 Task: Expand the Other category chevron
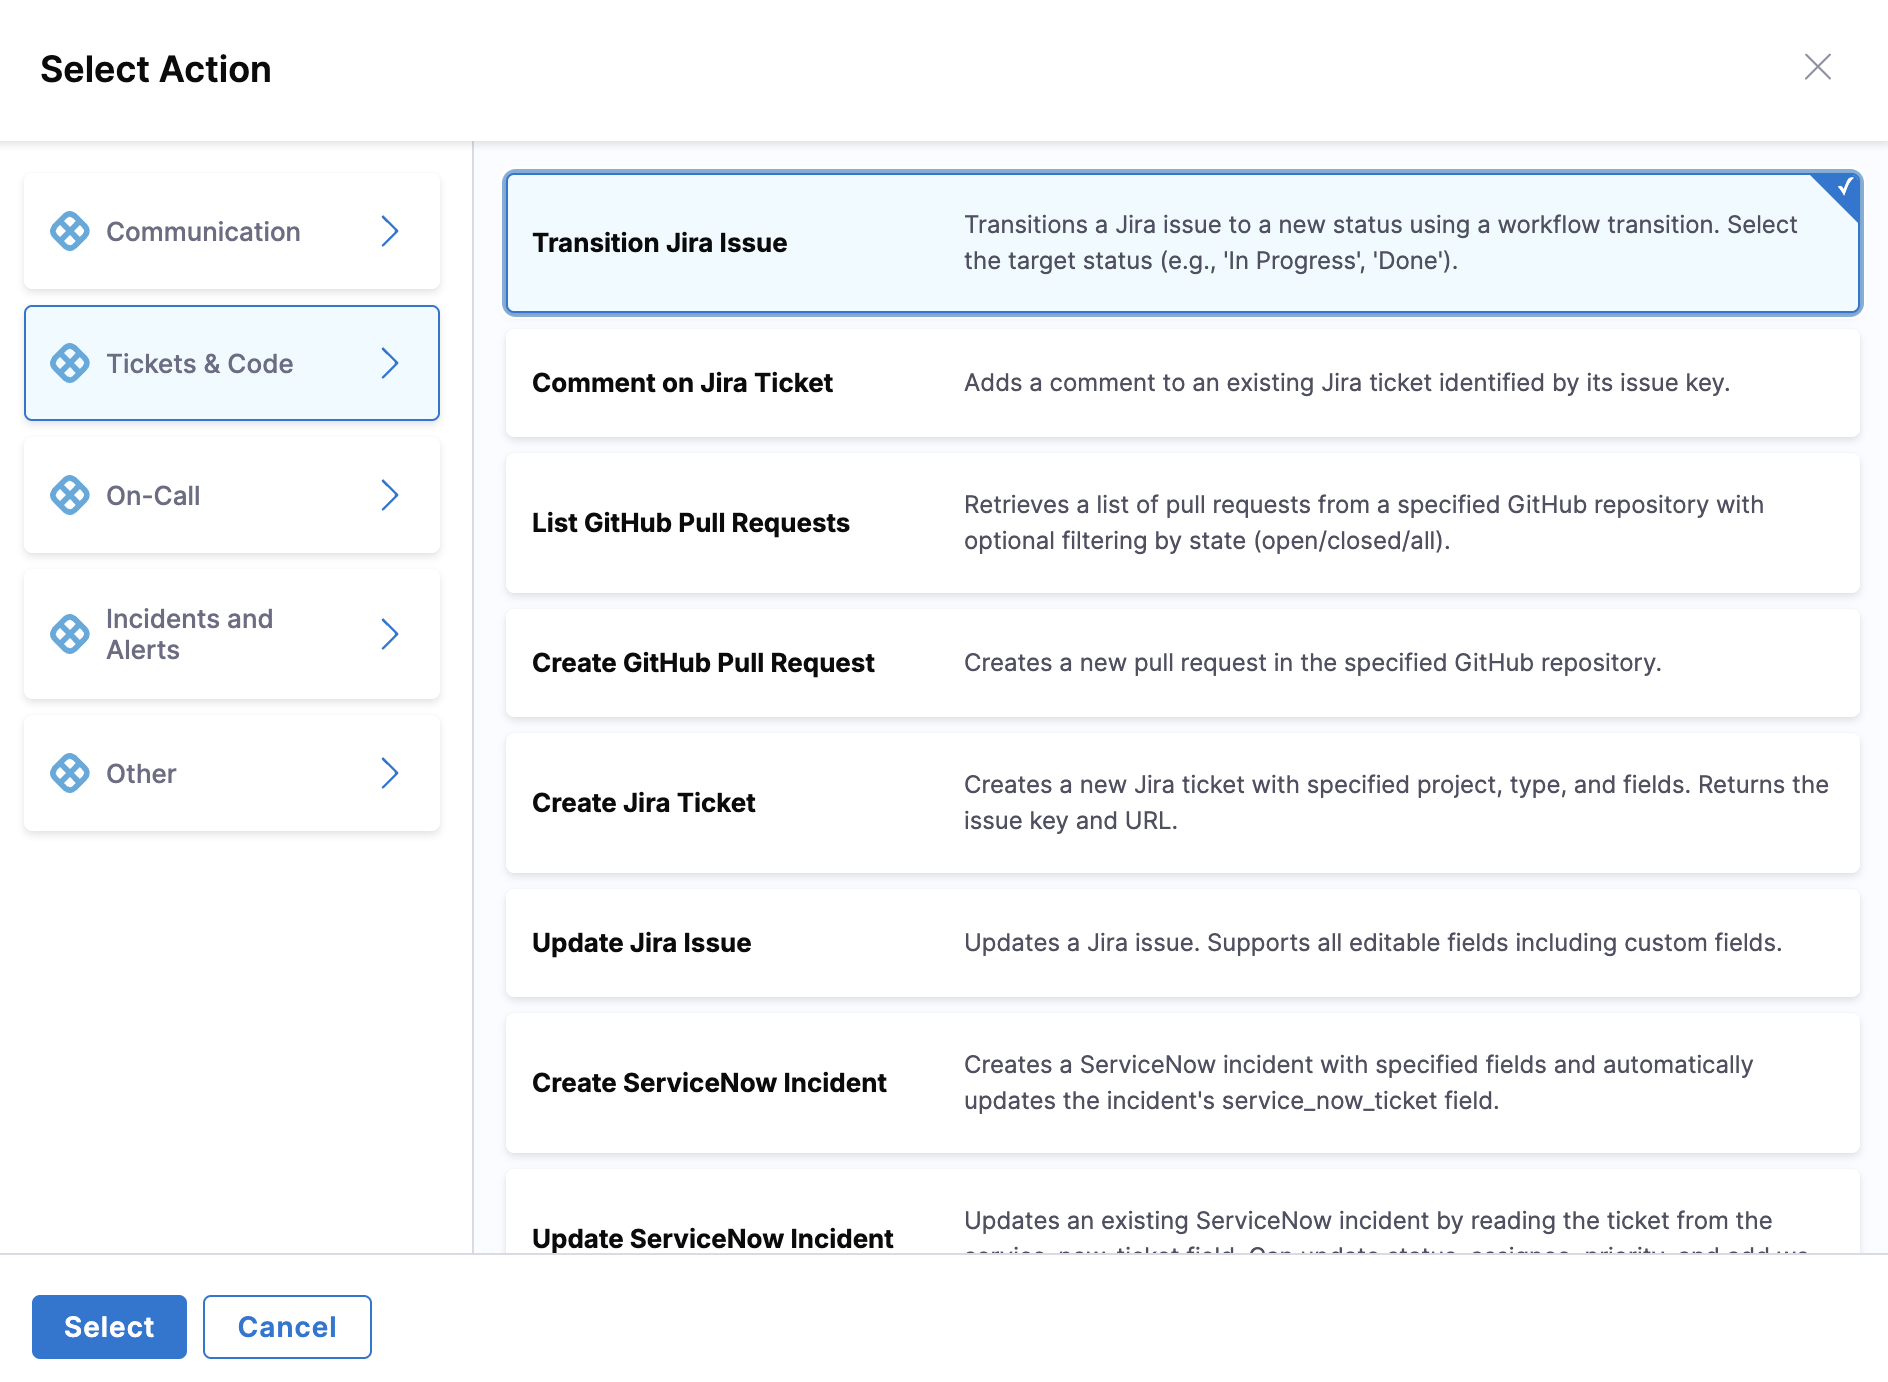tap(390, 773)
